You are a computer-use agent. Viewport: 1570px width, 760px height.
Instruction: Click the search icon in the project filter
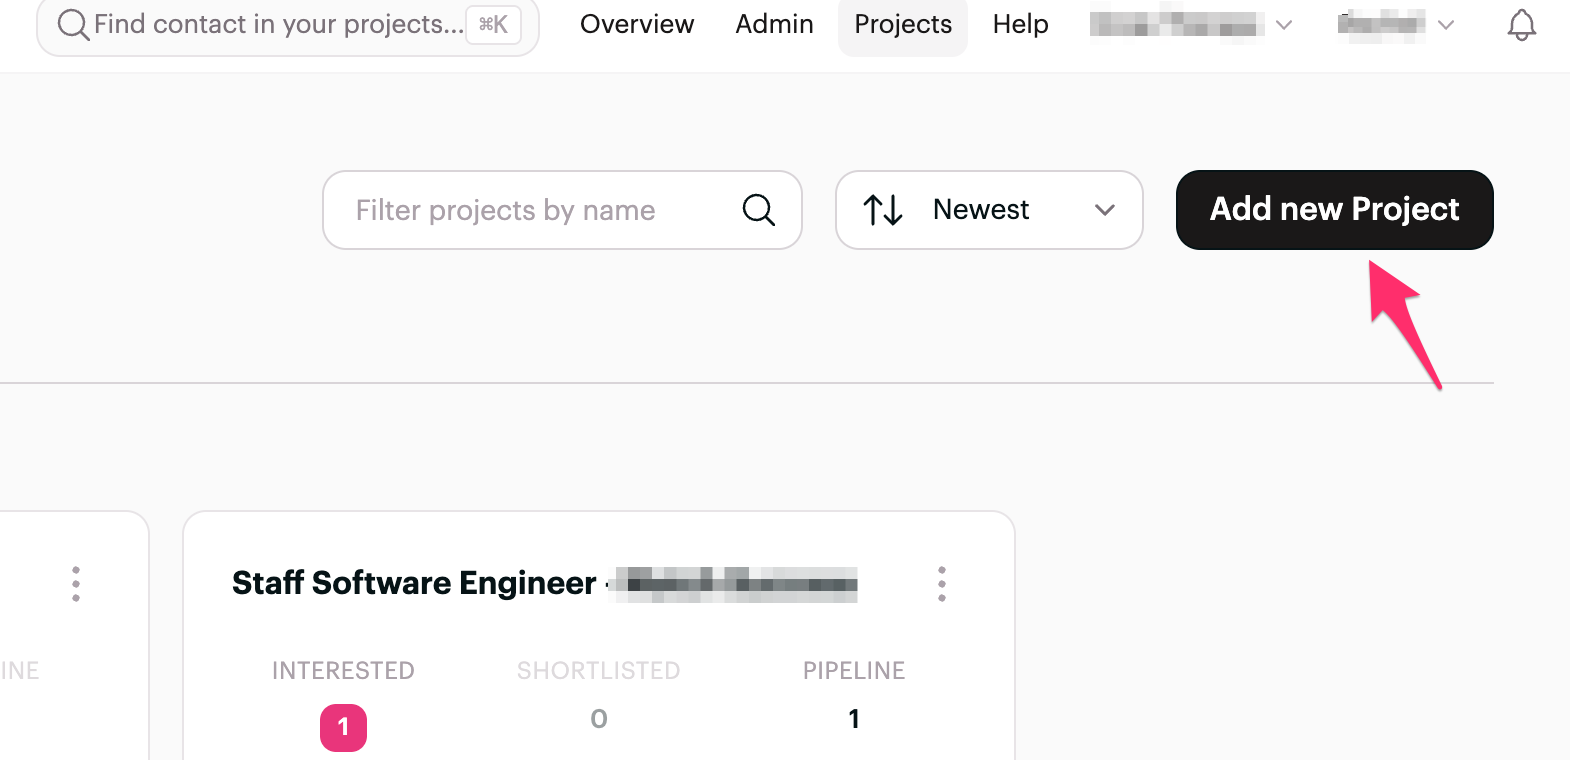coord(759,210)
